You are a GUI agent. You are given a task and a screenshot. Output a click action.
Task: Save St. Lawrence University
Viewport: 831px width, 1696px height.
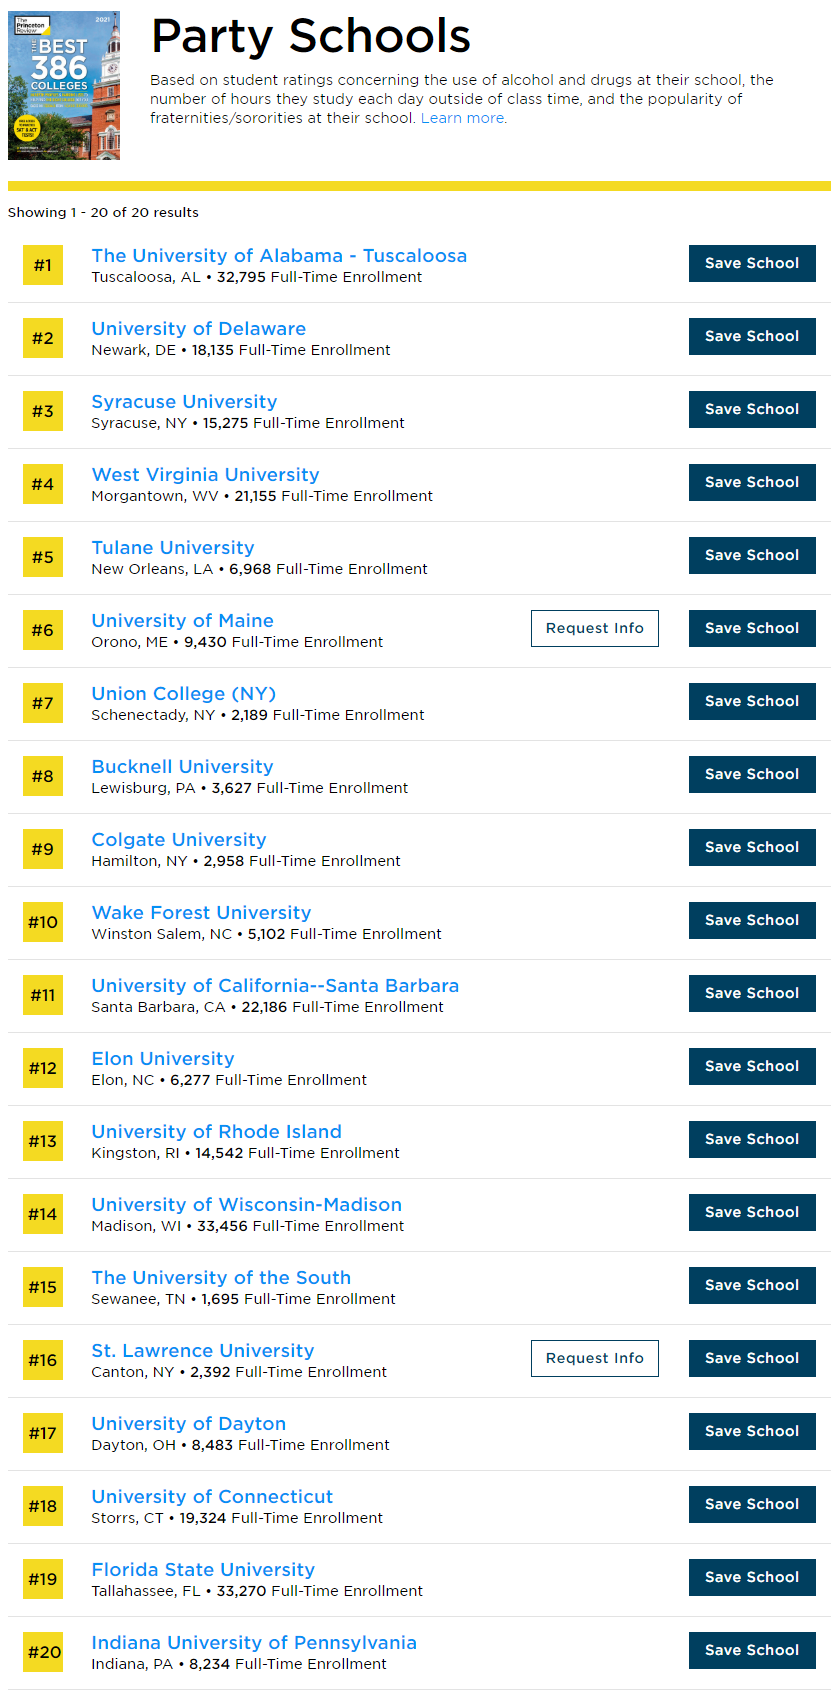pos(752,1358)
